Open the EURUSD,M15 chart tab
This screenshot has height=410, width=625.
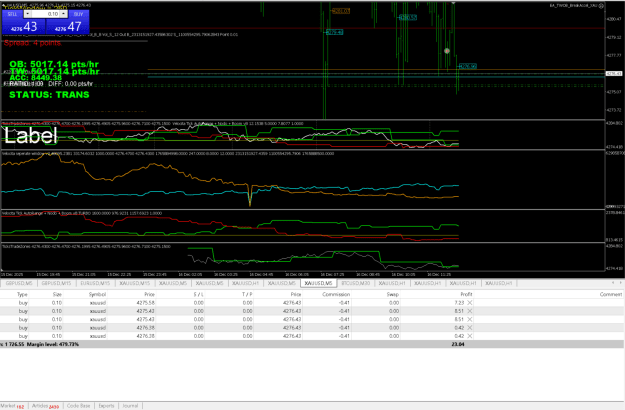95,283
